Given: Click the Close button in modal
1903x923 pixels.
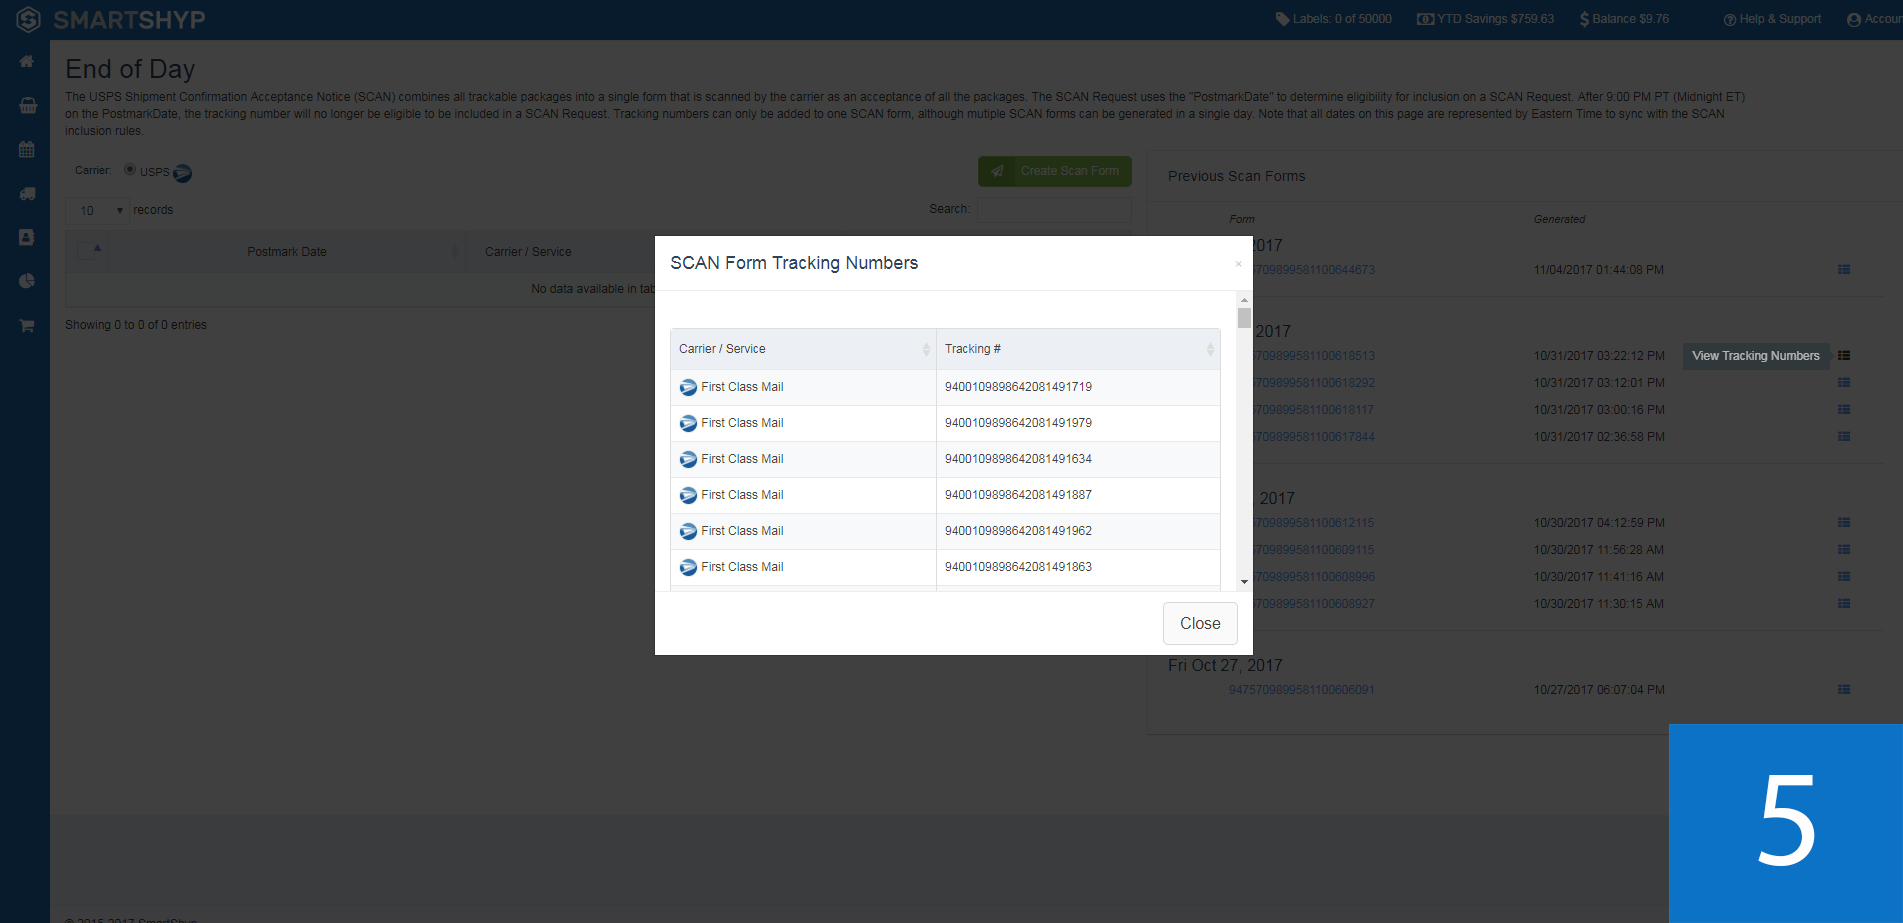Looking at the screenshot, I should point(1200,624).
